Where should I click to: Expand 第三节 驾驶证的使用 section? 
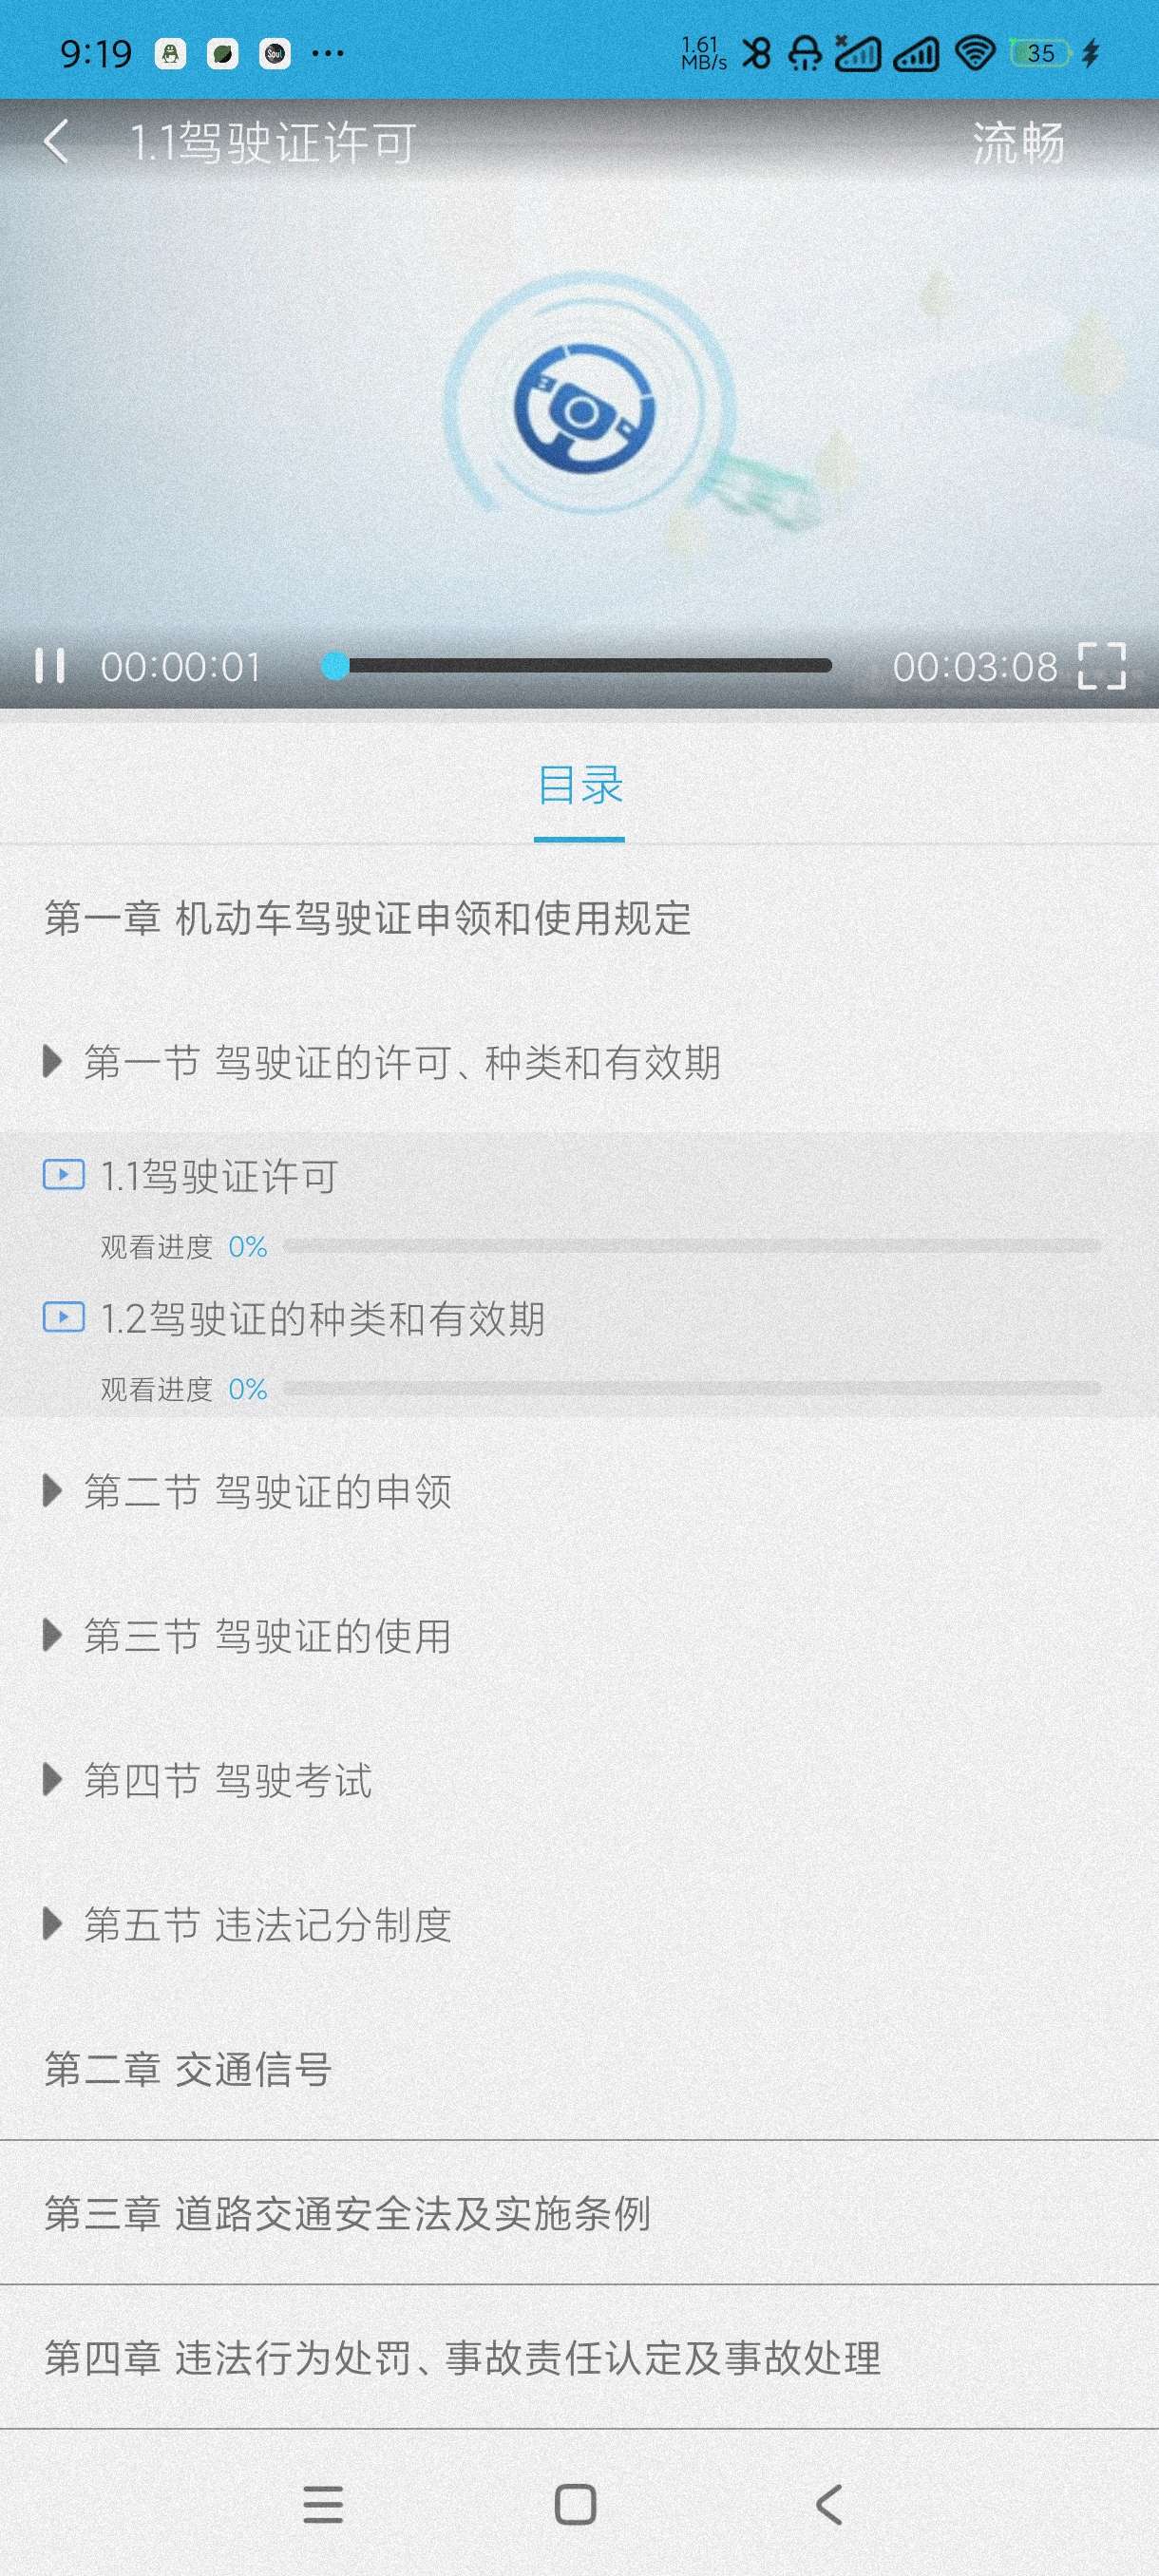tap(267, 1636)
